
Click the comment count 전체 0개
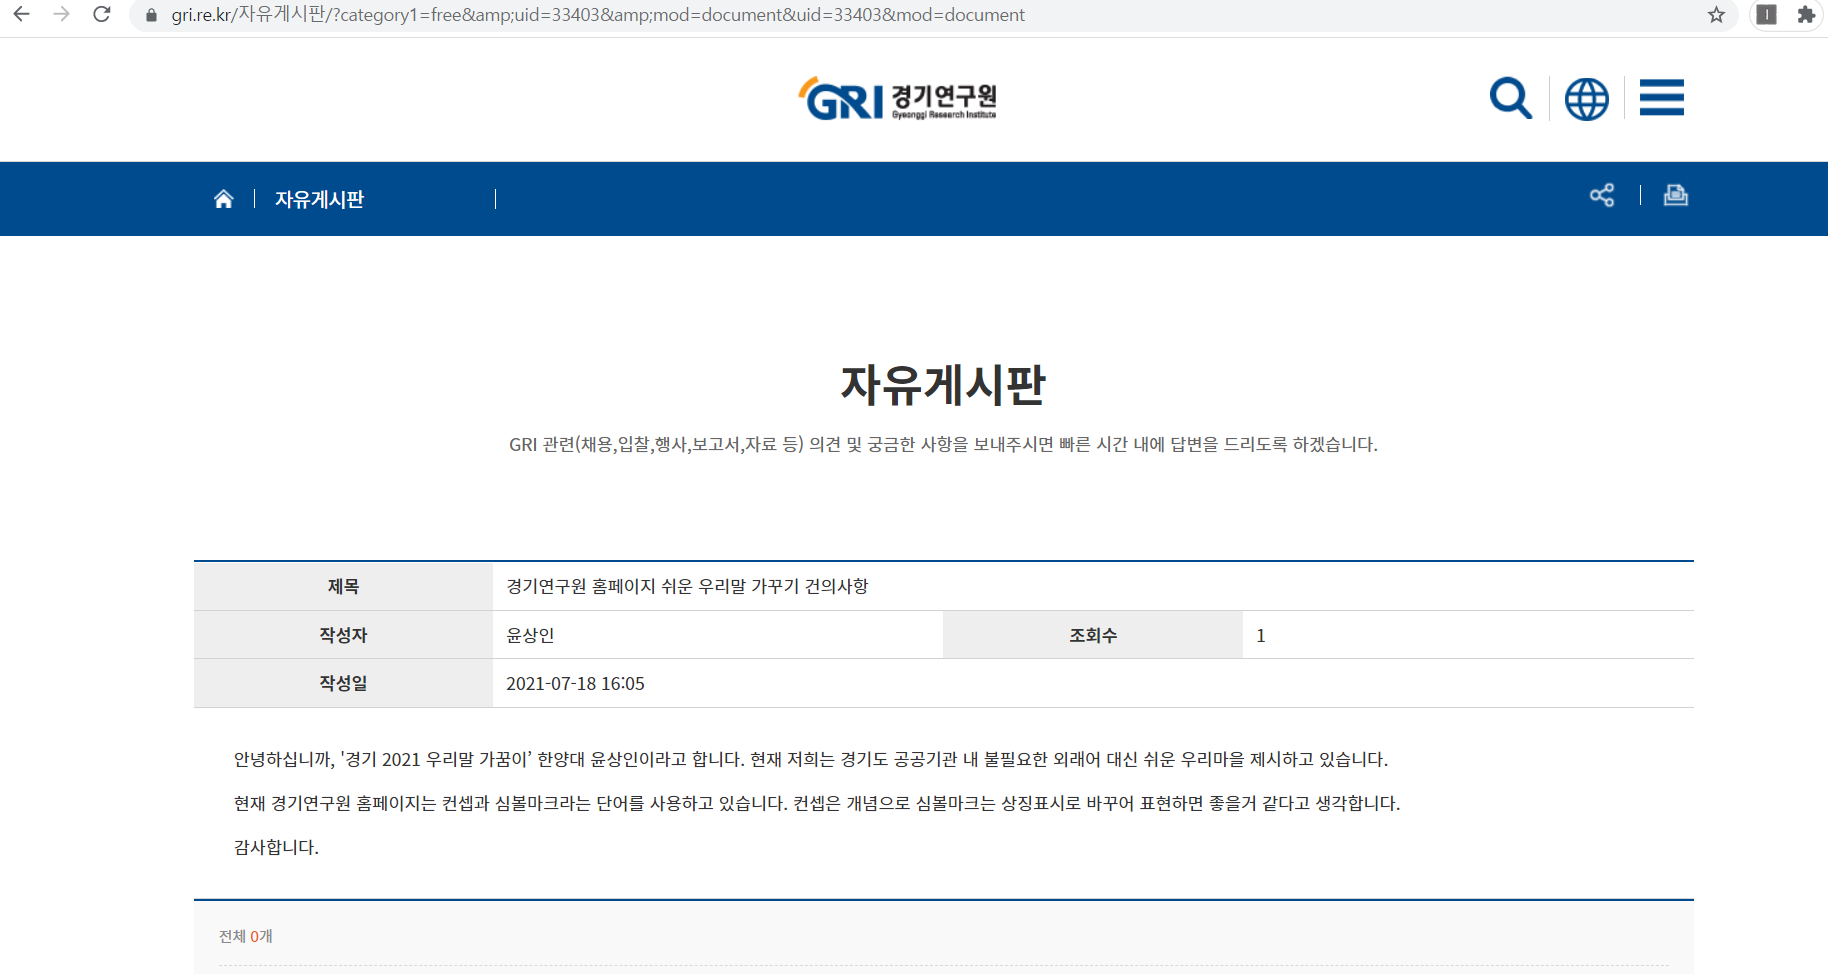(245, 936)
